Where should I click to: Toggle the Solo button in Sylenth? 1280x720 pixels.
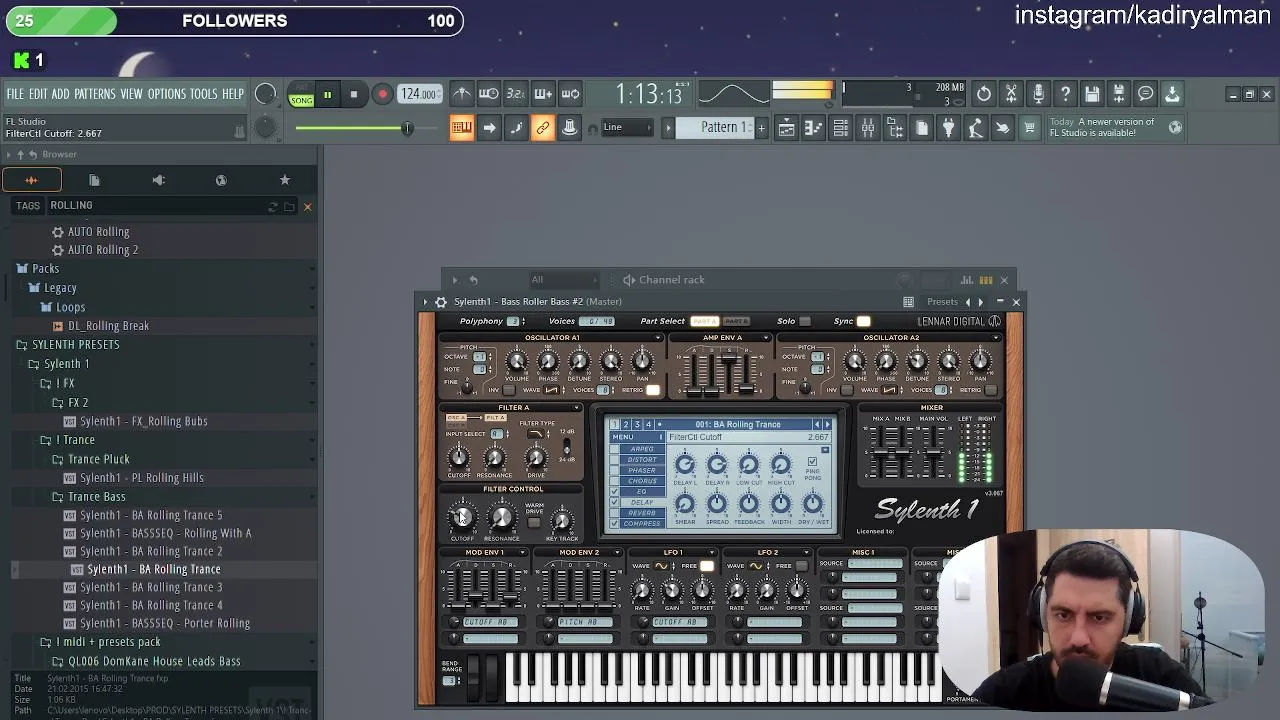tap(805, 322)
